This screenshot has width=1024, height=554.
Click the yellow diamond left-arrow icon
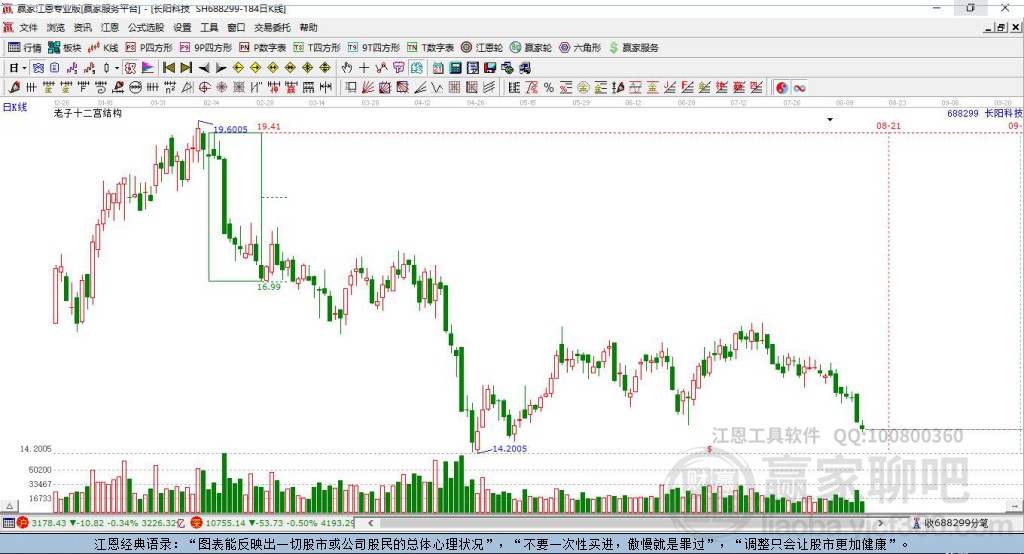click(x=238, y=68)
